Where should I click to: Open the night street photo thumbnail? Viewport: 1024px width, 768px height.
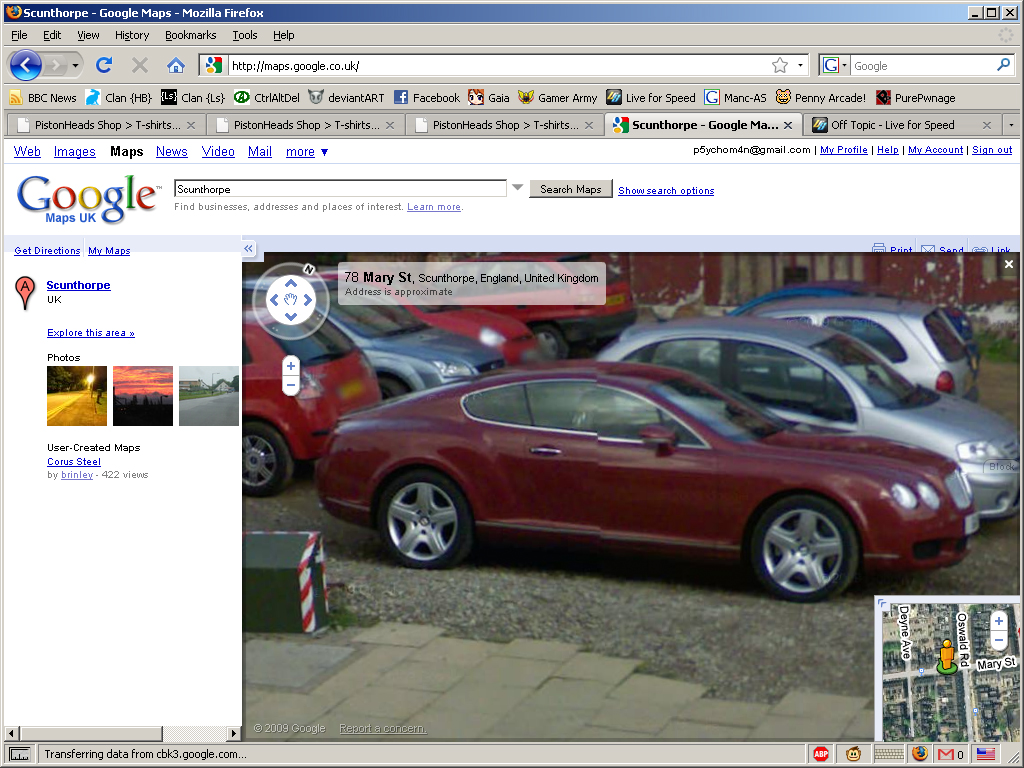[x=76, y=396]
